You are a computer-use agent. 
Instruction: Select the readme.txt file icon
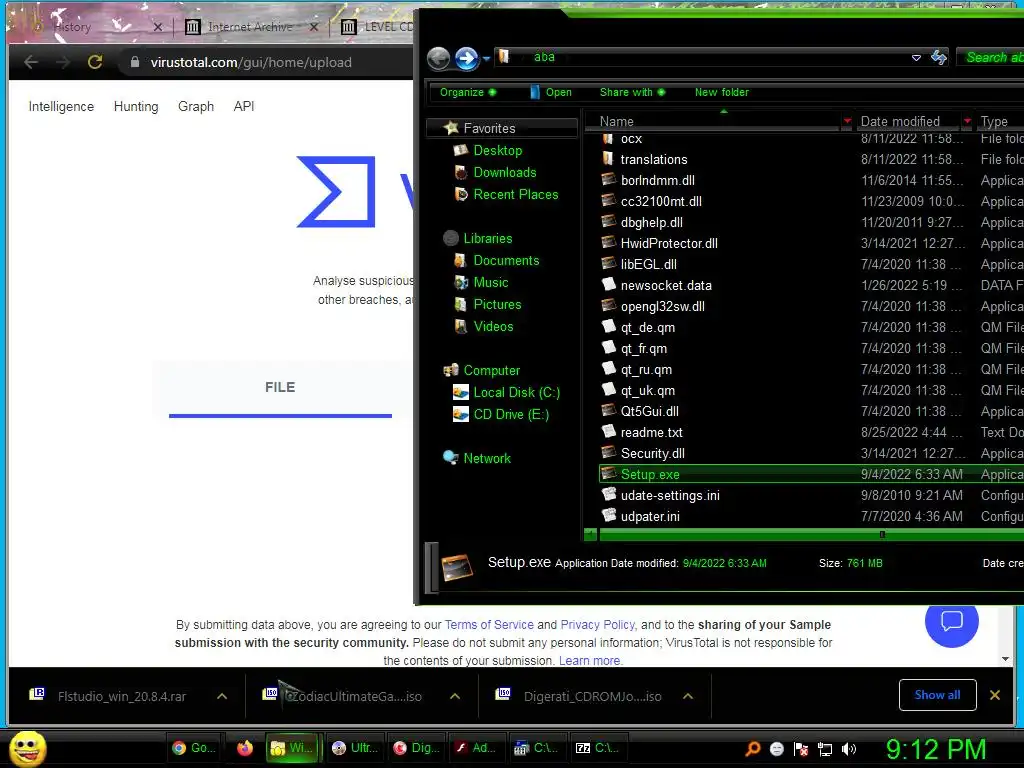(x=608, y=432)
